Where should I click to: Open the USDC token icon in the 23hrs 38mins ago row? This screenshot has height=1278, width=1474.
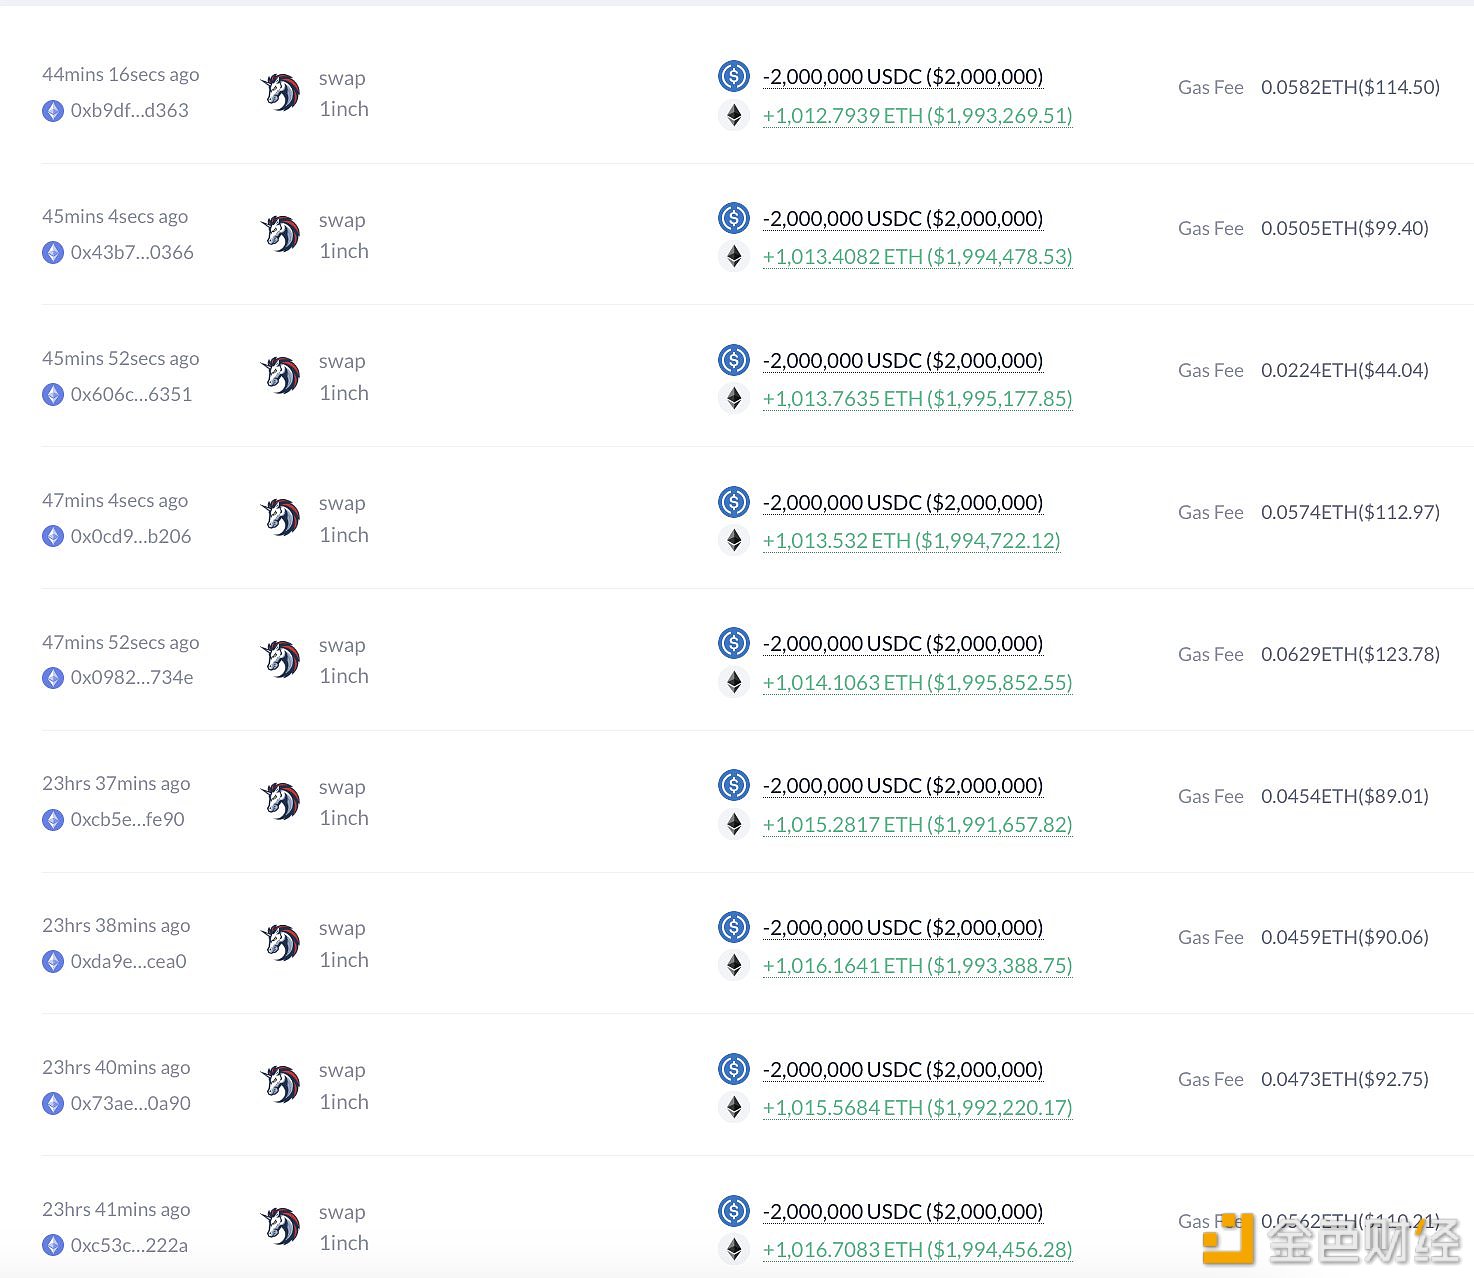click(734, 927)
